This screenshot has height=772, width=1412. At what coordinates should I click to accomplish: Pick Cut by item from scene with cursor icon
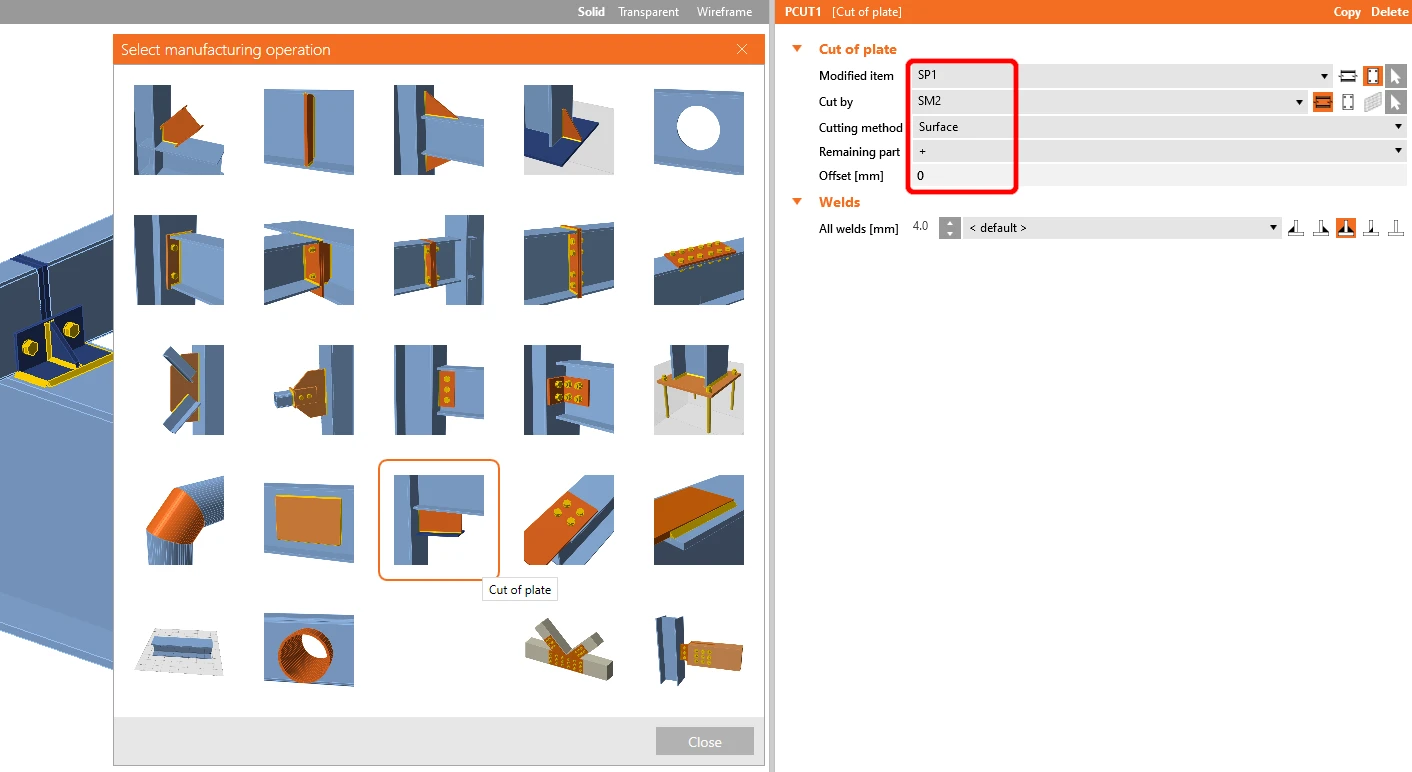click(1396, 102)
